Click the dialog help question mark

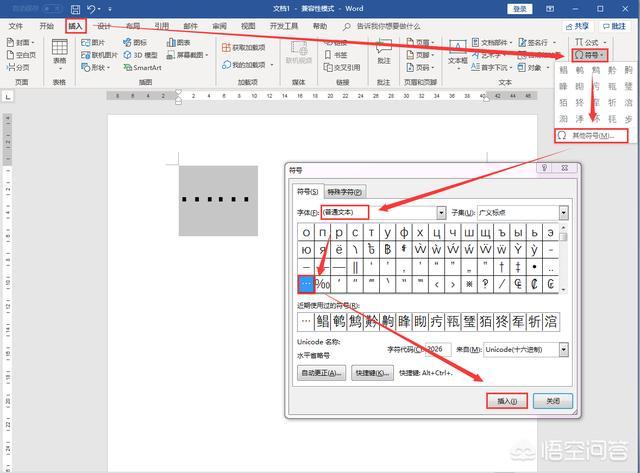pos(544,169)
